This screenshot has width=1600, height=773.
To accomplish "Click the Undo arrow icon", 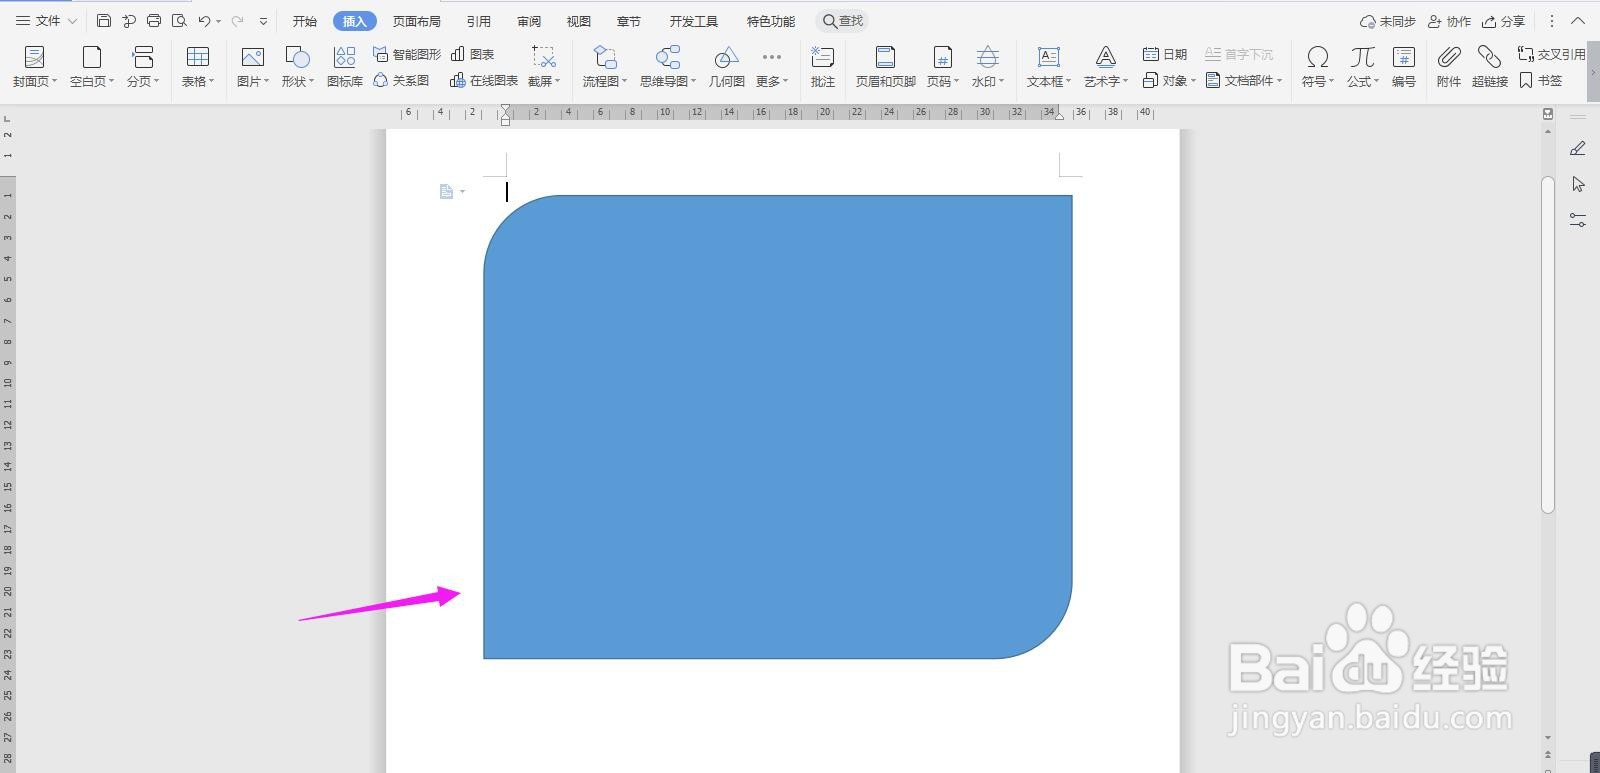I will point(204,20).
